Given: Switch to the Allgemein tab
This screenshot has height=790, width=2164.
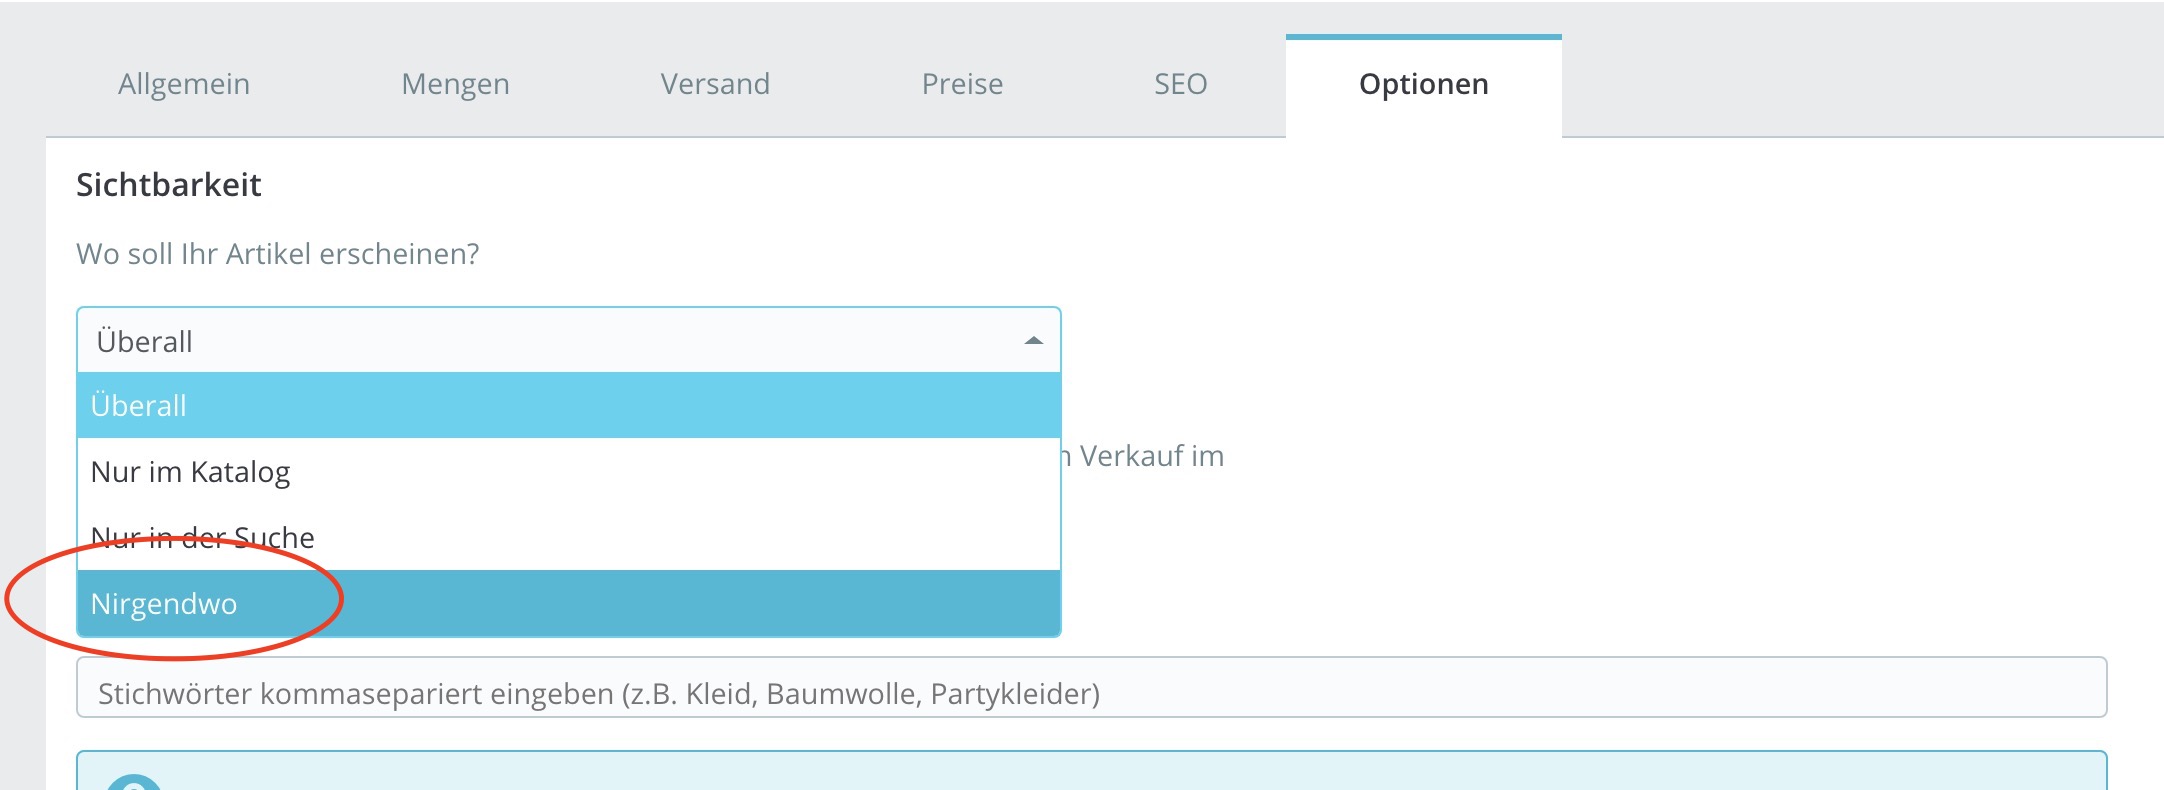Looking at the screenshot, I should pyautogui.click(x=184, y=84).
